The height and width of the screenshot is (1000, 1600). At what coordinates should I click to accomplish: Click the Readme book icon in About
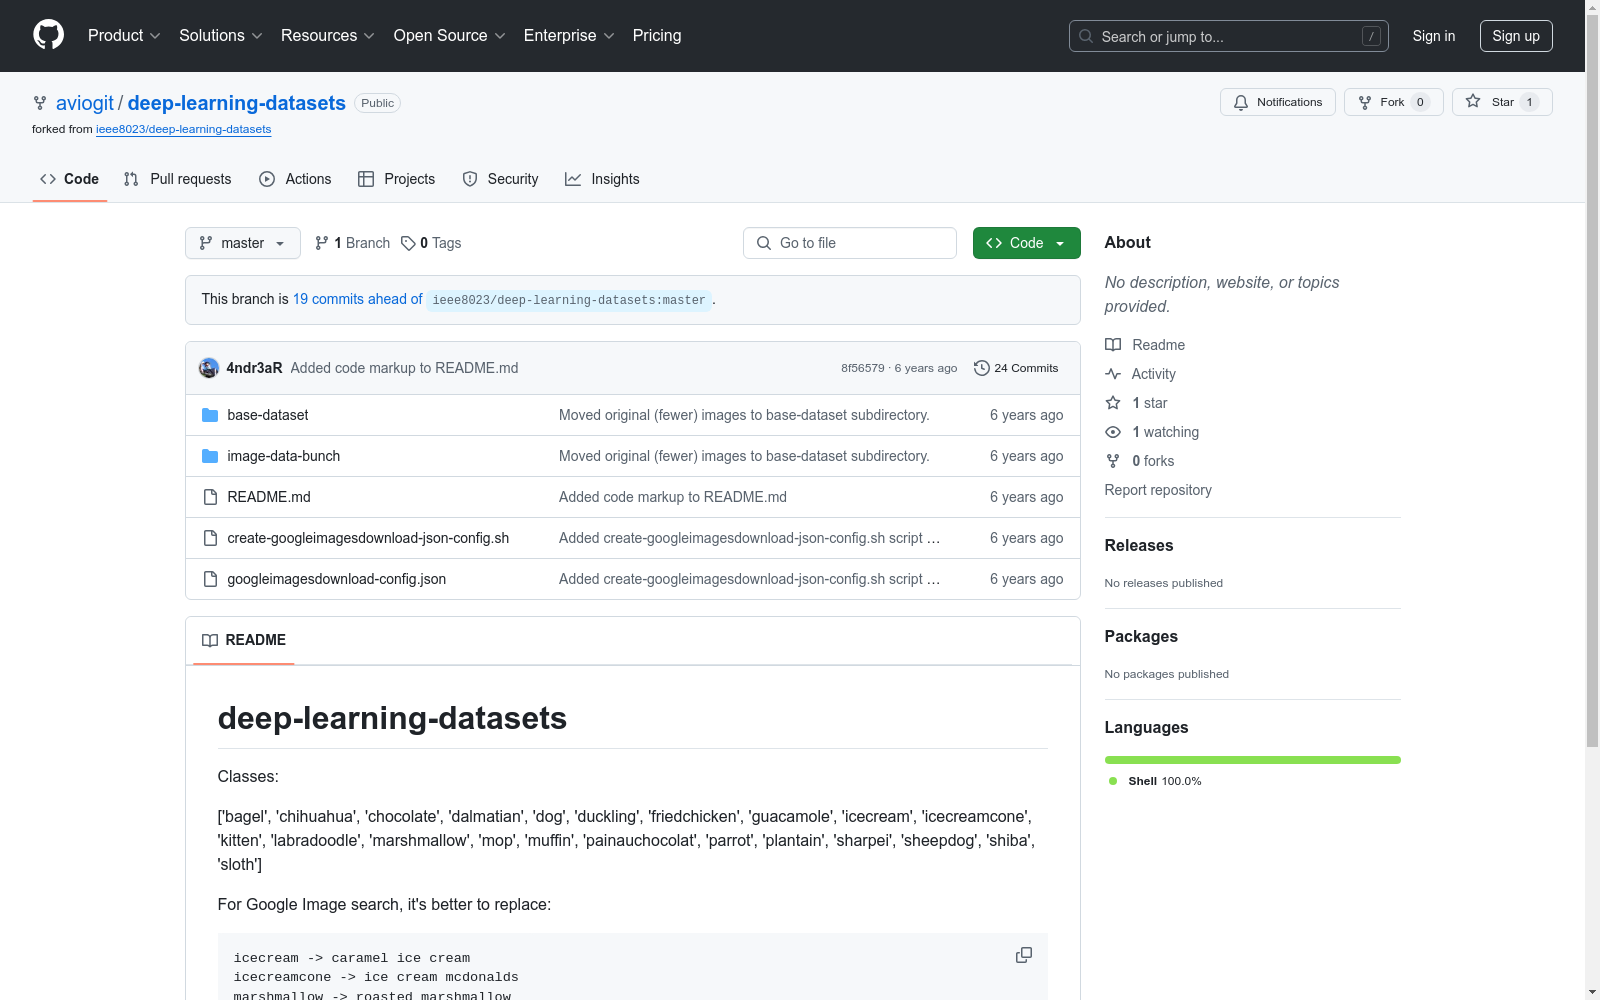1113,345
